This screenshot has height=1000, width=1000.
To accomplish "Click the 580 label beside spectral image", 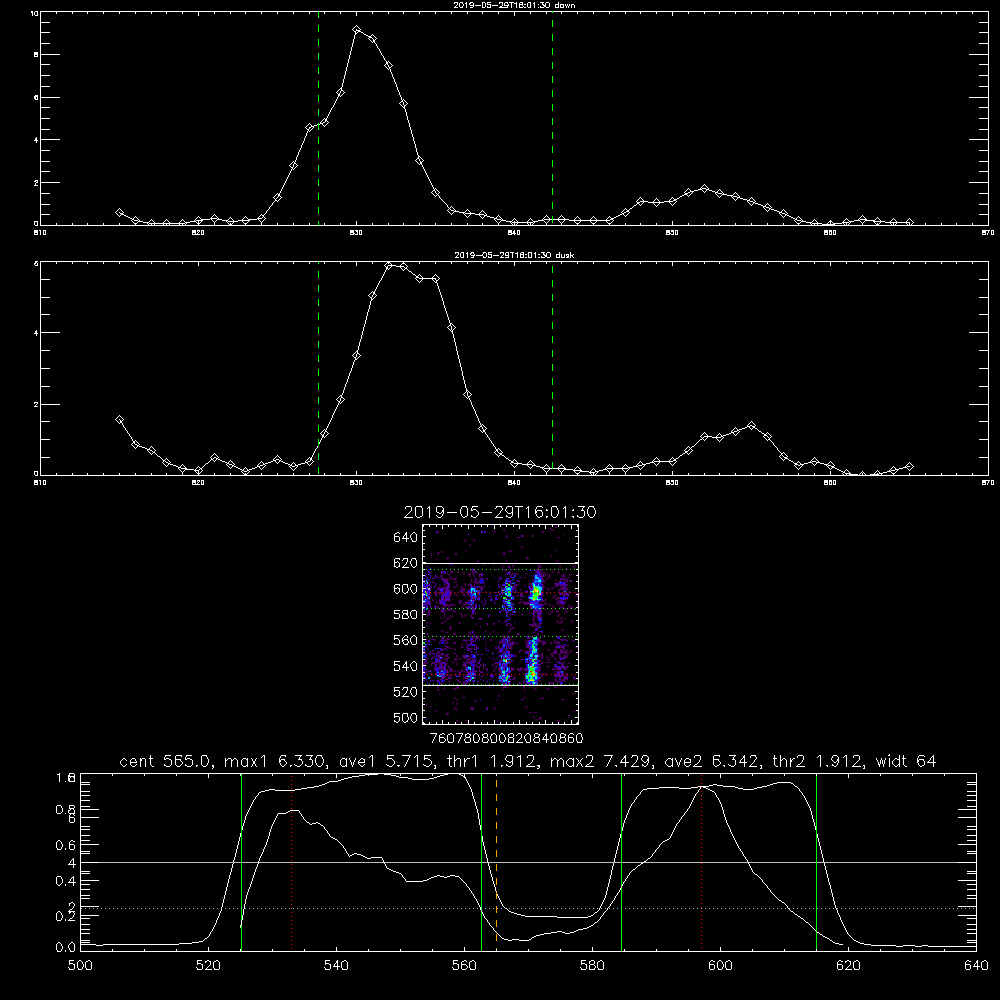I will point(405,615).
